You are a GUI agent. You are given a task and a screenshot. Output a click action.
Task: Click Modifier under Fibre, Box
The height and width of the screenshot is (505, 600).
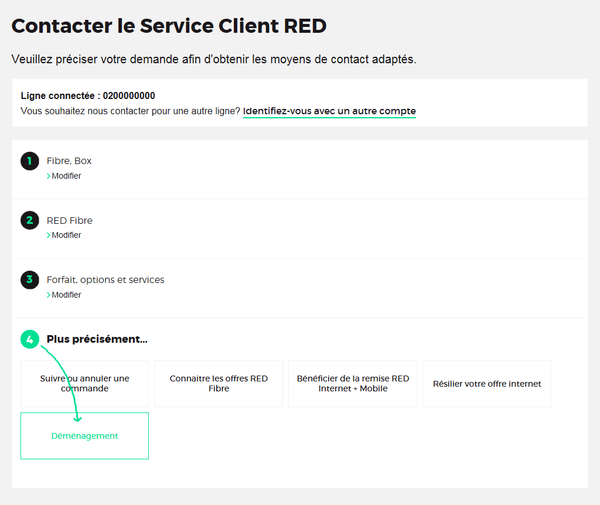[66, 176]
